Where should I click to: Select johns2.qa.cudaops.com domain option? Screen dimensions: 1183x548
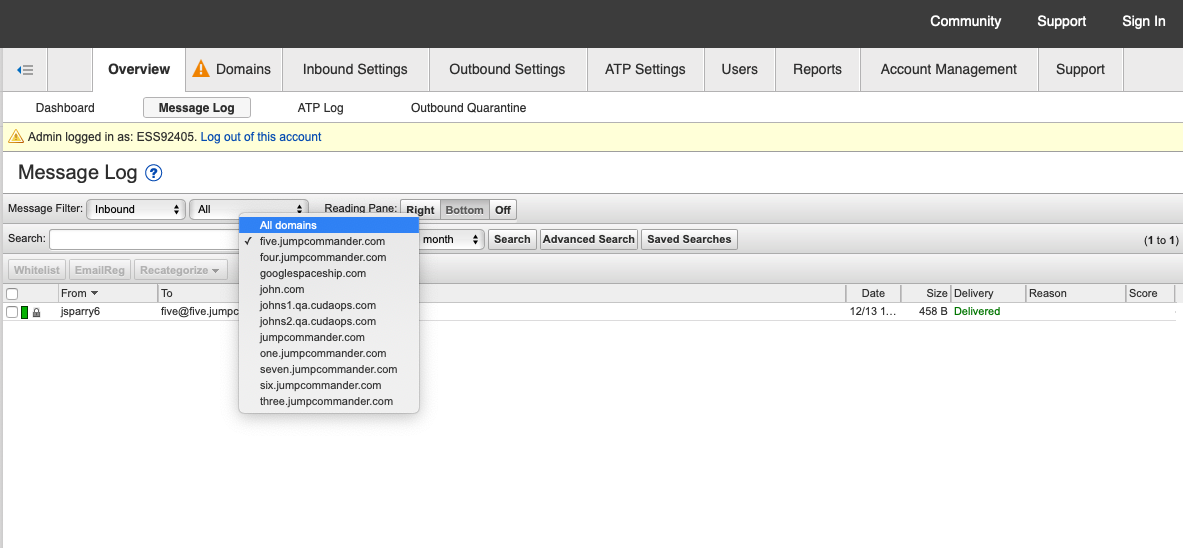click(329, 322)
